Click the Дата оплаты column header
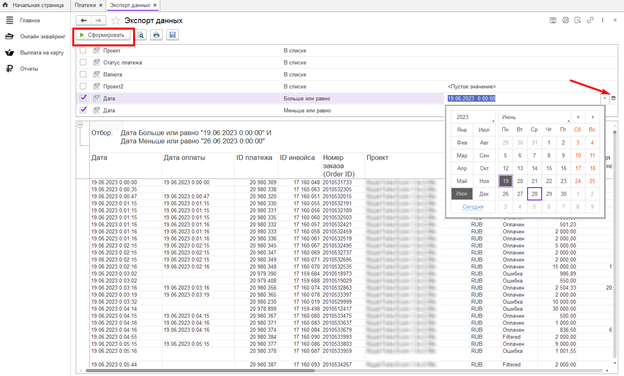Screen dimensions: 624x376 click(184, 158)
